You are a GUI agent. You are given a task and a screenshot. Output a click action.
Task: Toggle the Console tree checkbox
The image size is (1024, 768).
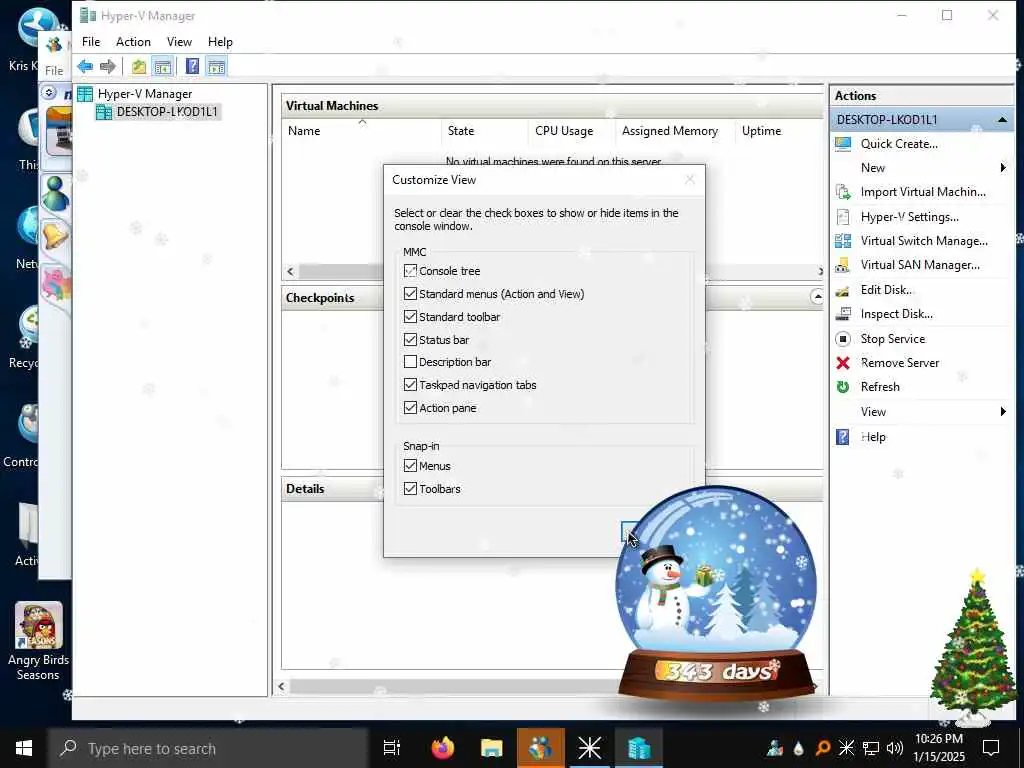(x=410, y=271)
